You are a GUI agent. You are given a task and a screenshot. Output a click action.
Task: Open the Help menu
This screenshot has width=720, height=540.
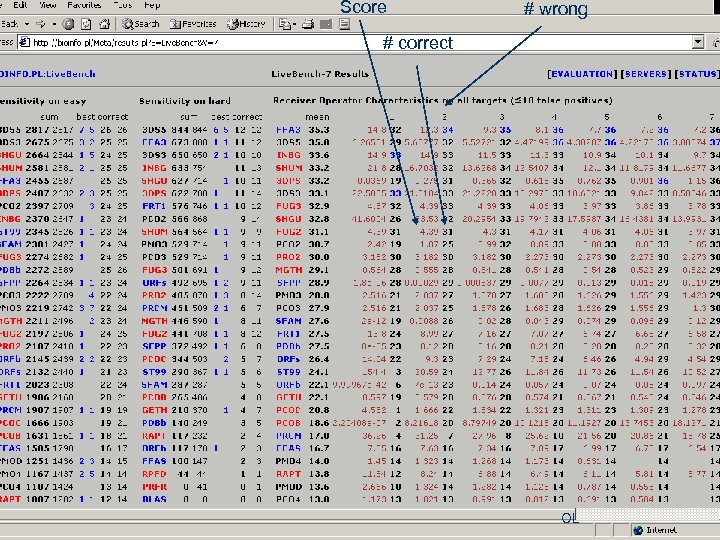pyautogui.click(x=152, y=5)
